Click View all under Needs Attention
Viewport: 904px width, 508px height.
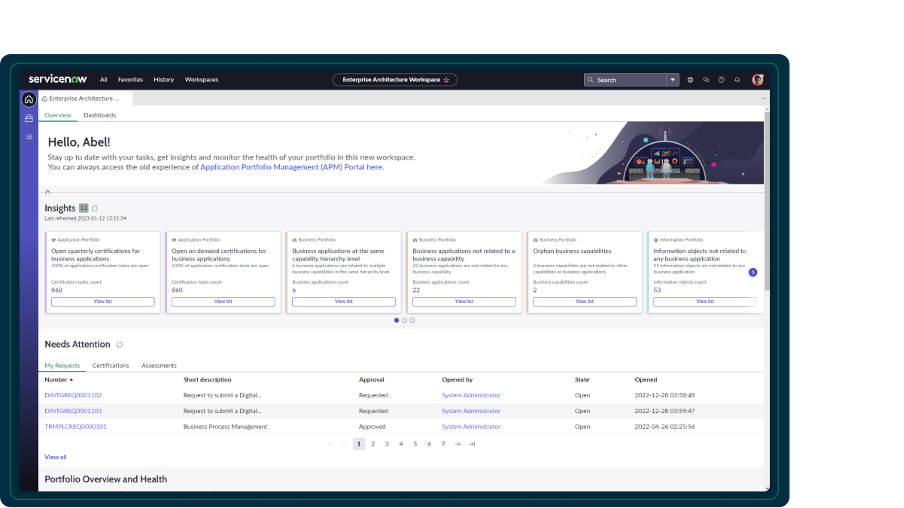55,457
